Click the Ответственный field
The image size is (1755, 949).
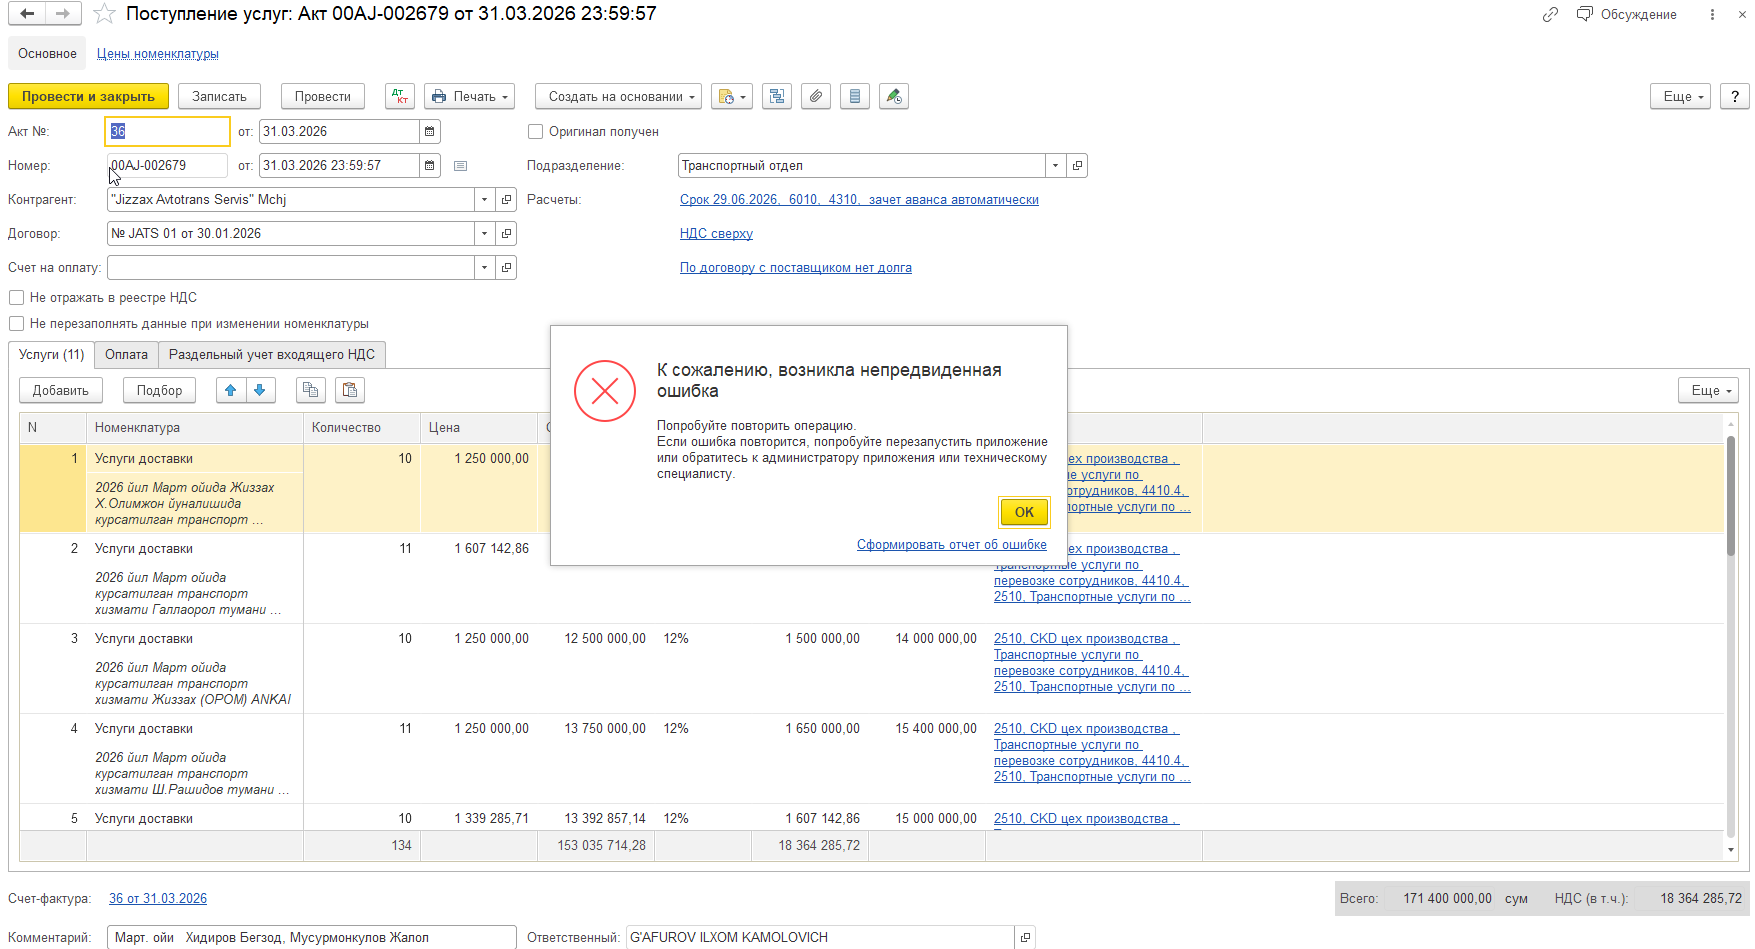(x=820, y=937)
